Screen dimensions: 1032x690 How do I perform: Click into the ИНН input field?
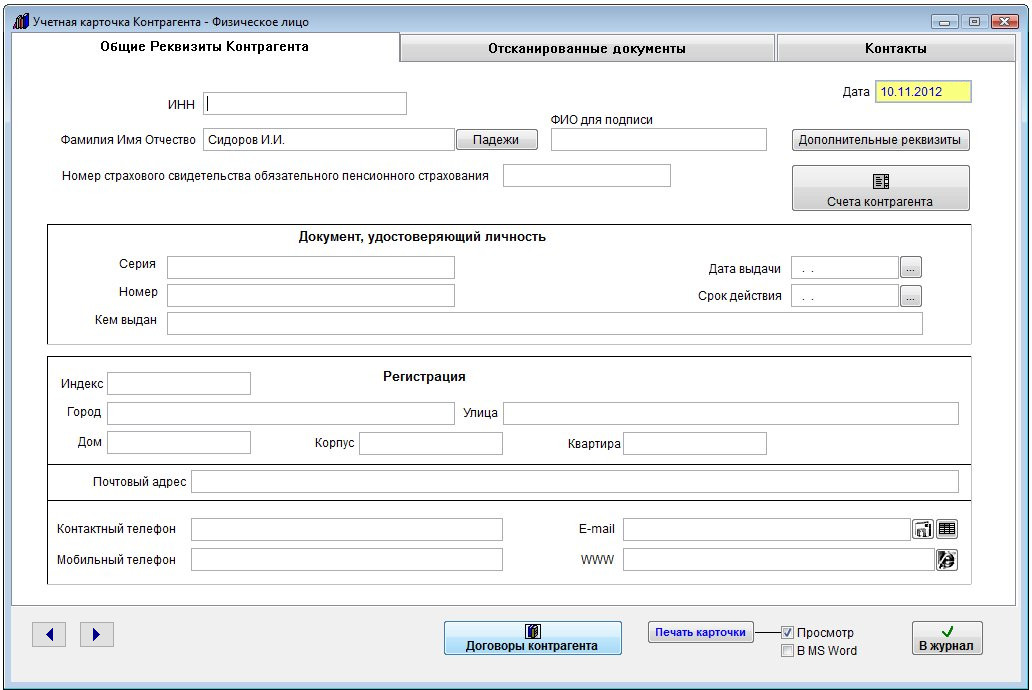(305, 104)
